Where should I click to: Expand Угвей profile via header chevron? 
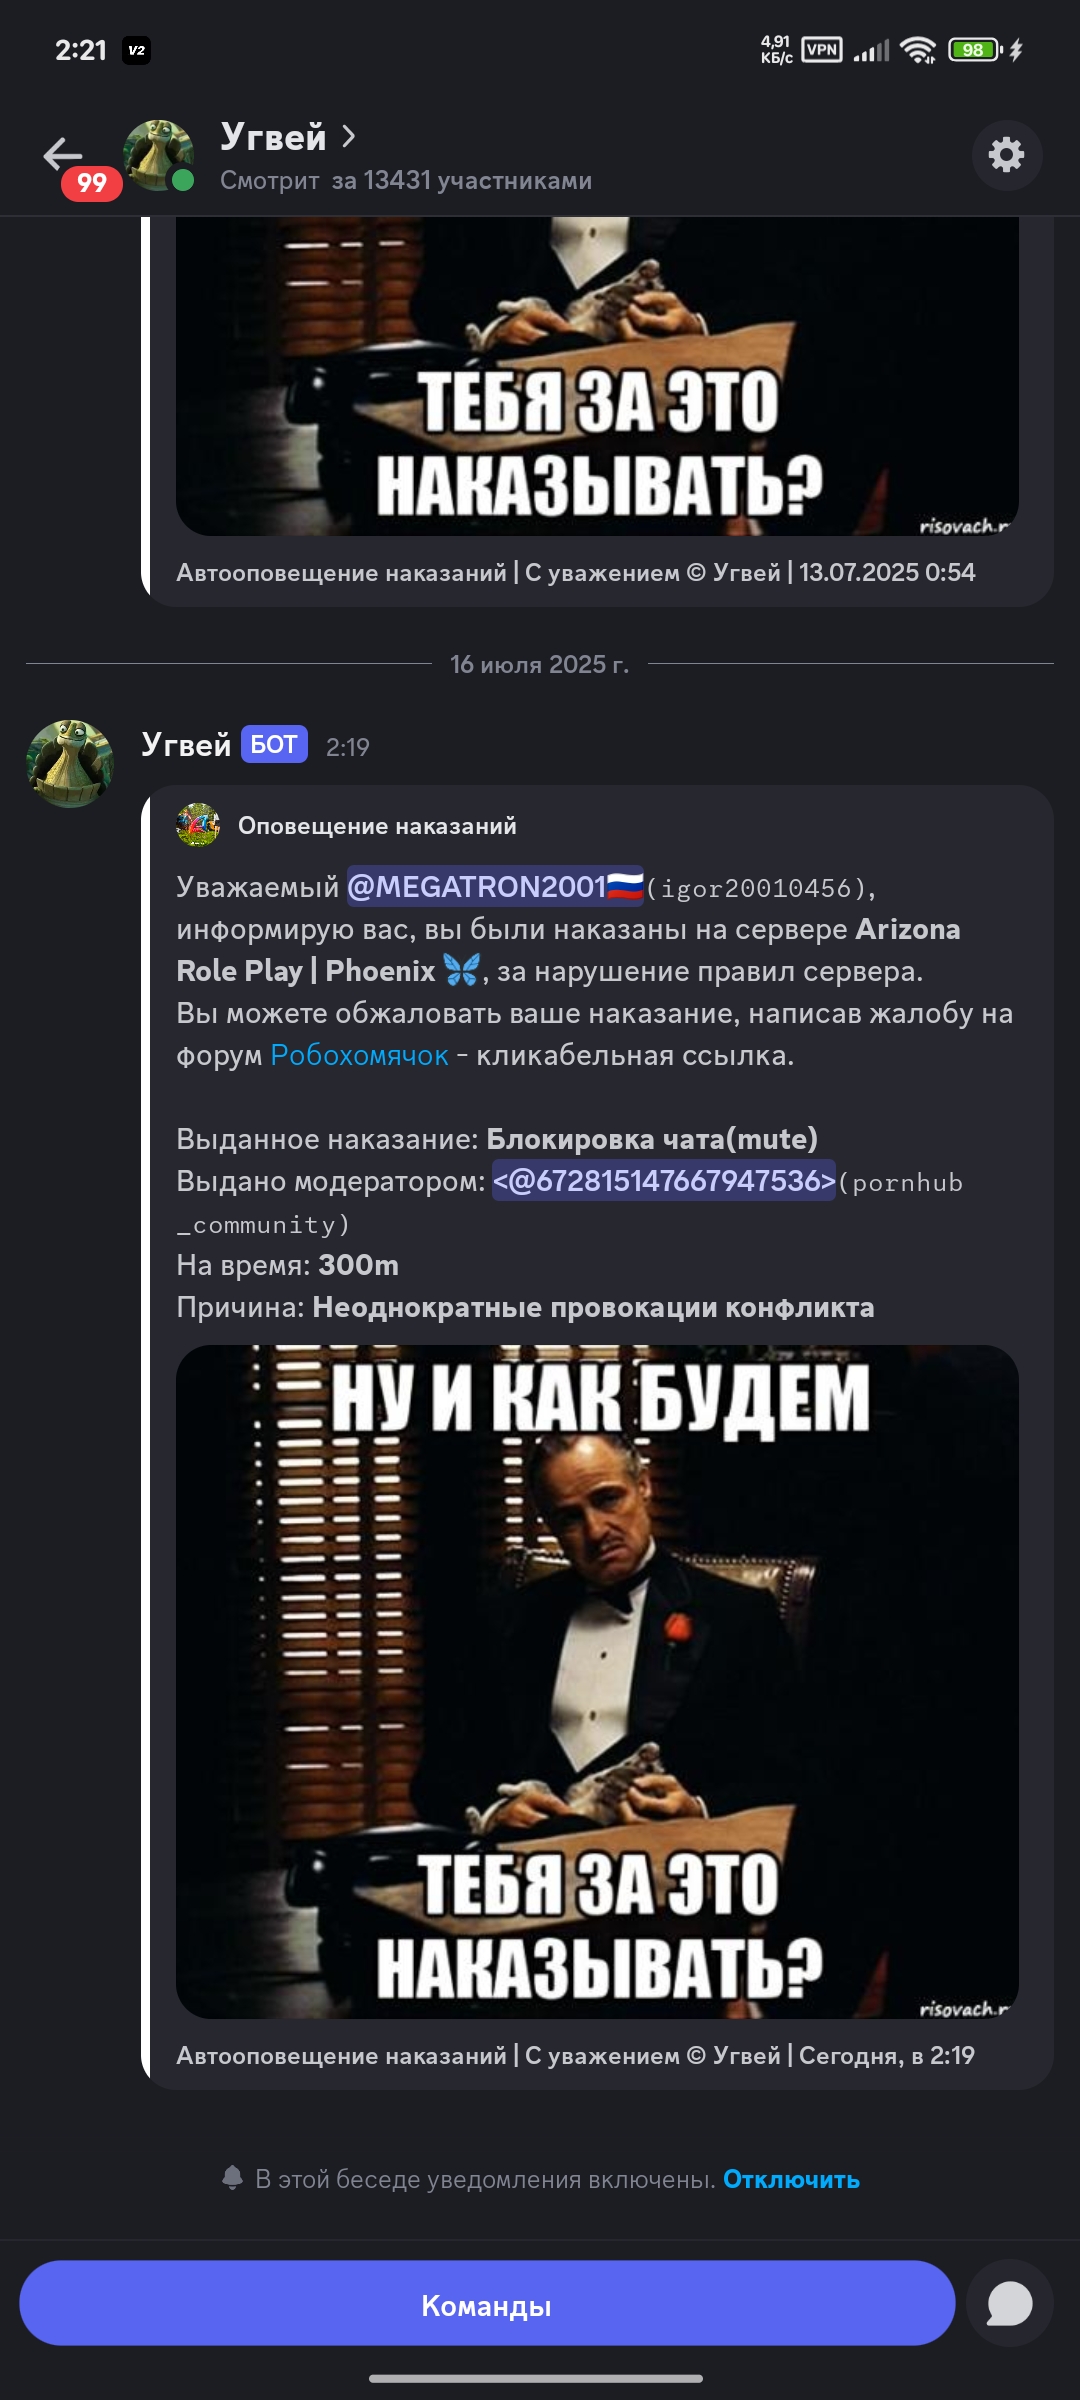point(348,136)
